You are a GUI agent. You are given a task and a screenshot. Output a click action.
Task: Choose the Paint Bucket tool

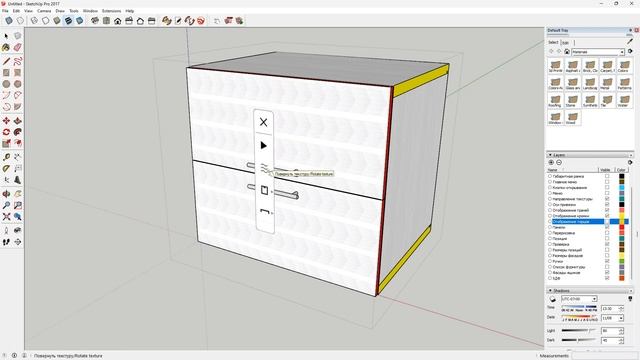[6, 48]
